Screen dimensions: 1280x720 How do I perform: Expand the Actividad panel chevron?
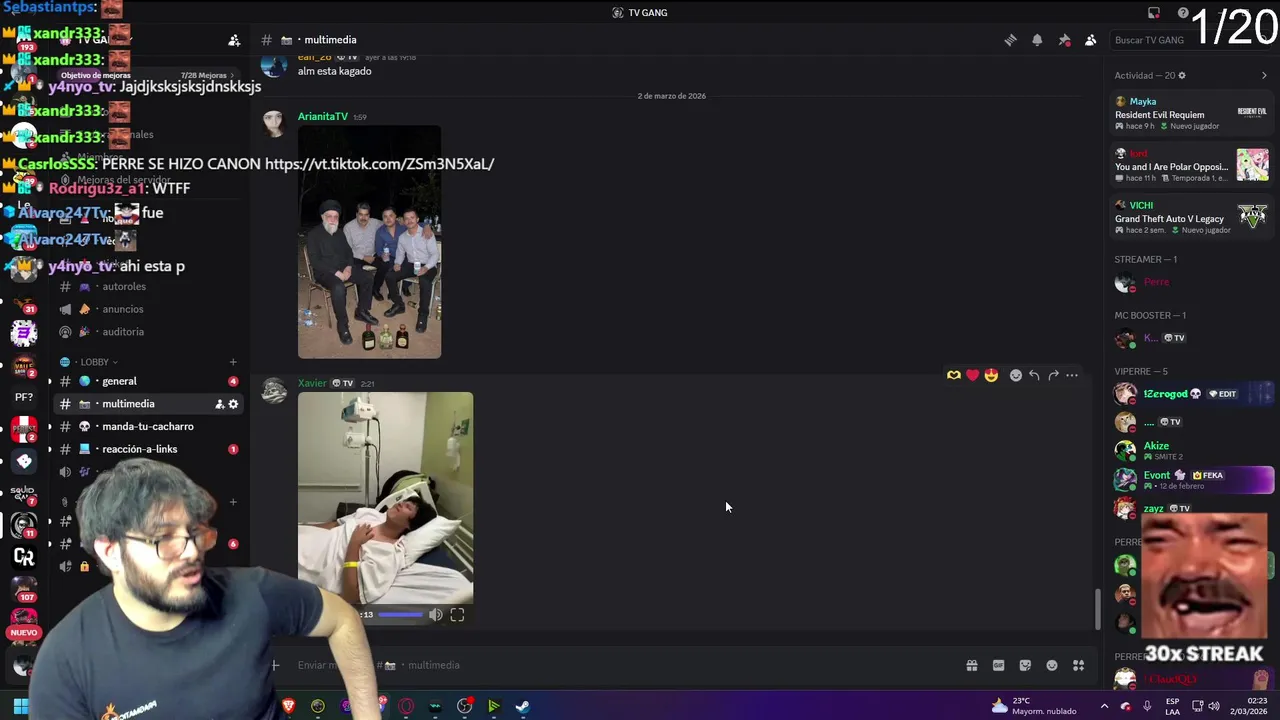click(x=1264, y=75)
